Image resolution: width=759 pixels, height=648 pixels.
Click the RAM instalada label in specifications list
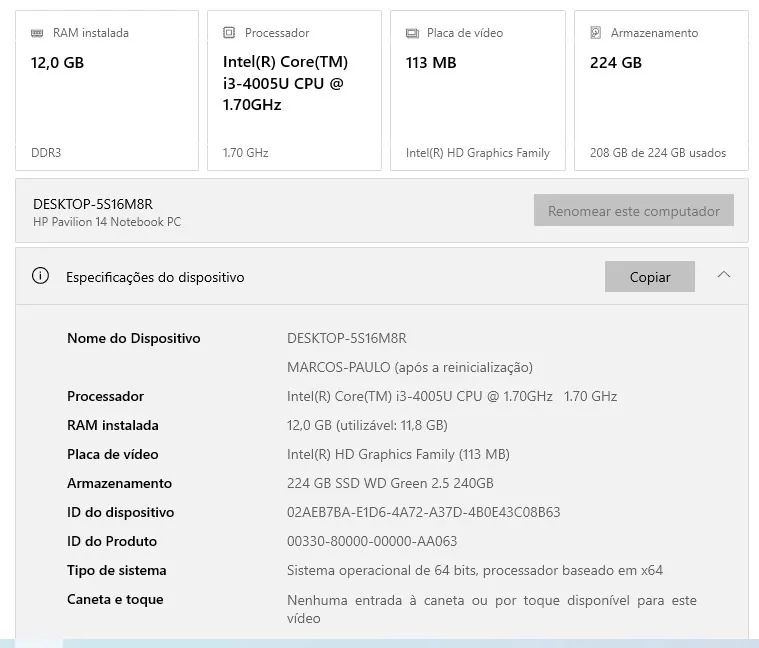(x=113, y=425)
